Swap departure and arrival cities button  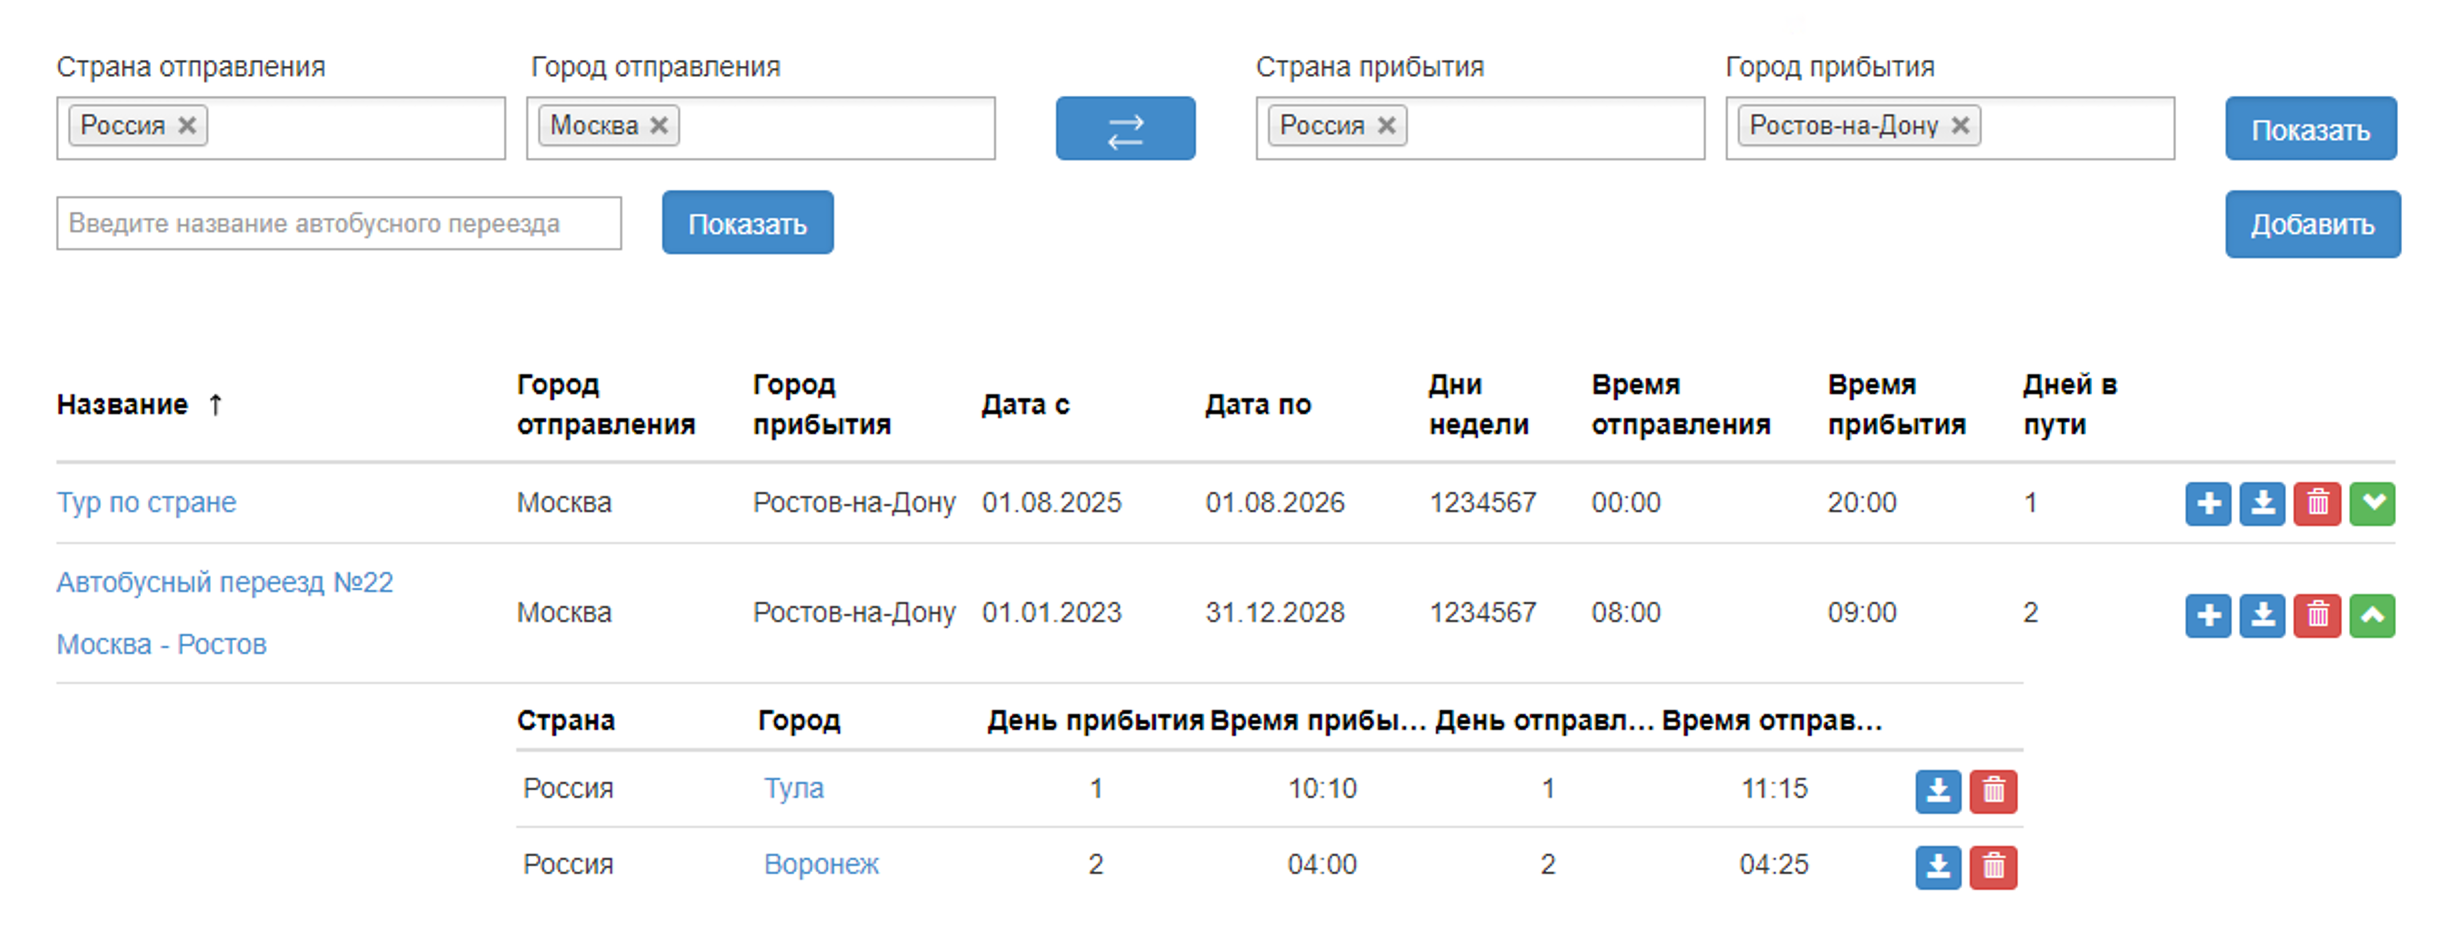(1125, 129)
